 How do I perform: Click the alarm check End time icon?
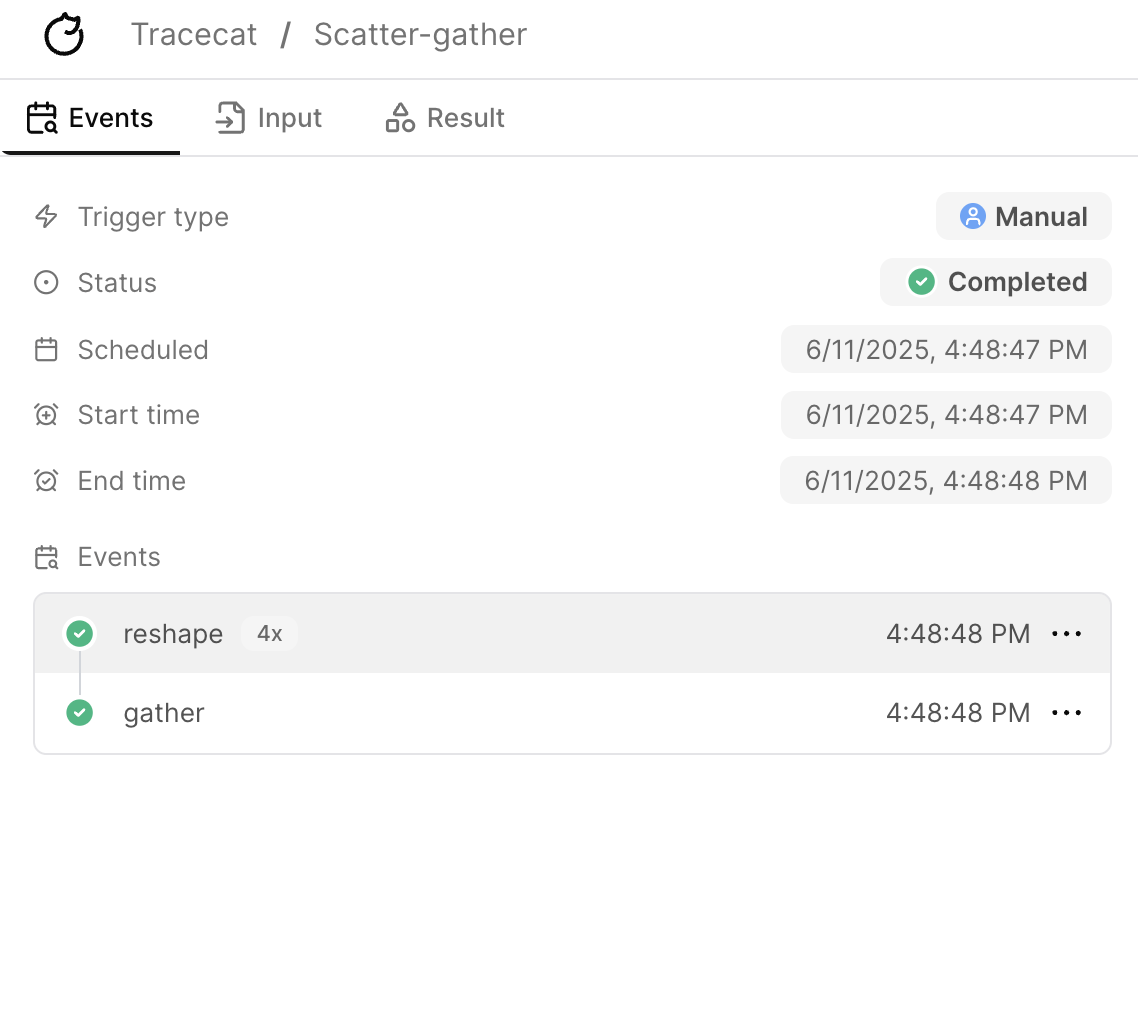click(x=46, y=480)
